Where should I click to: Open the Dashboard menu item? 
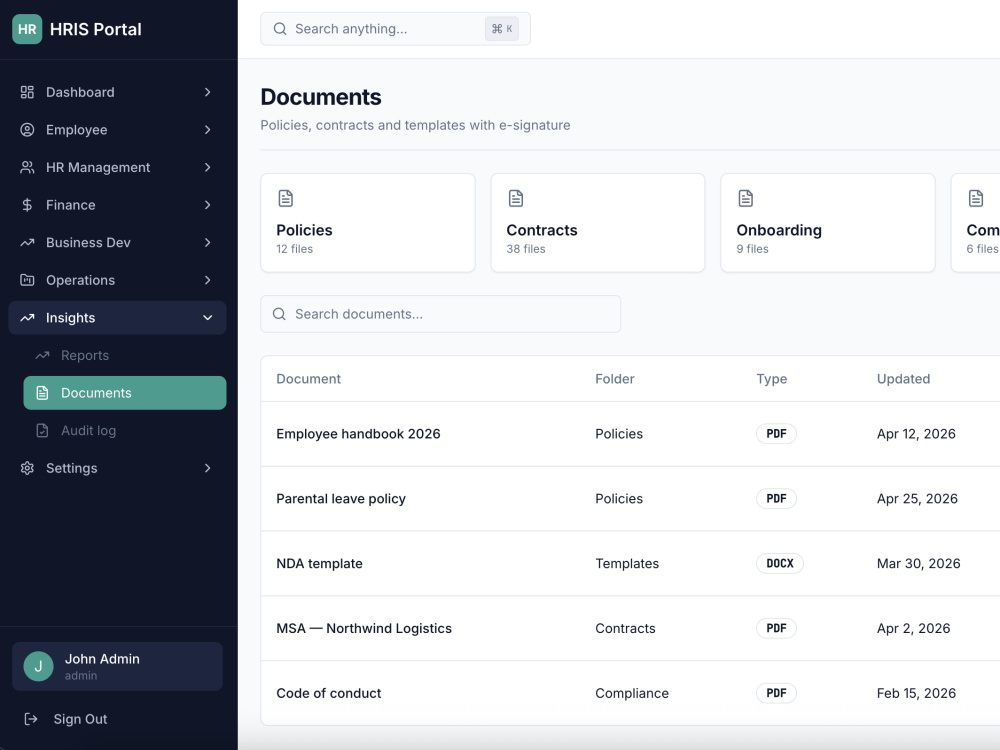coord(117,92)
